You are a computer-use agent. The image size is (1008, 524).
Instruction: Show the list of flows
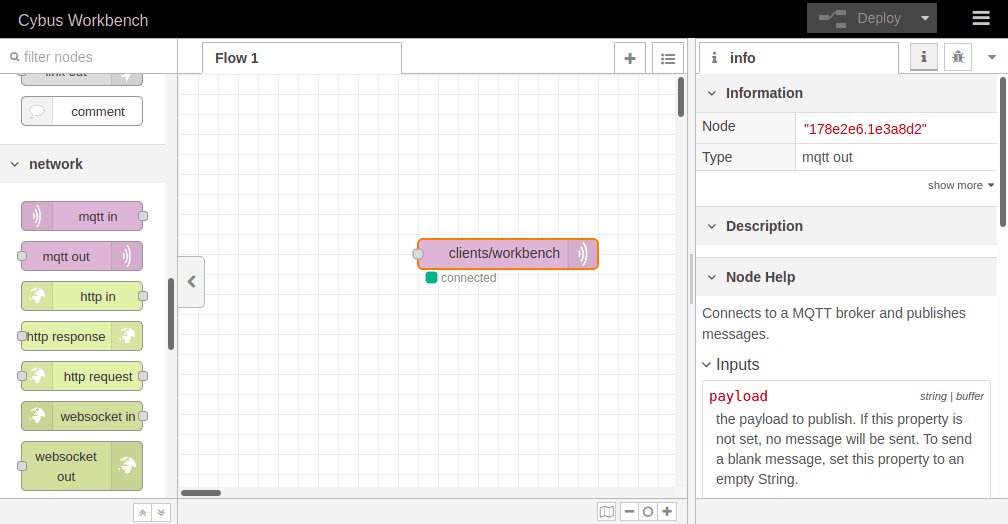[x=668, y=58]
